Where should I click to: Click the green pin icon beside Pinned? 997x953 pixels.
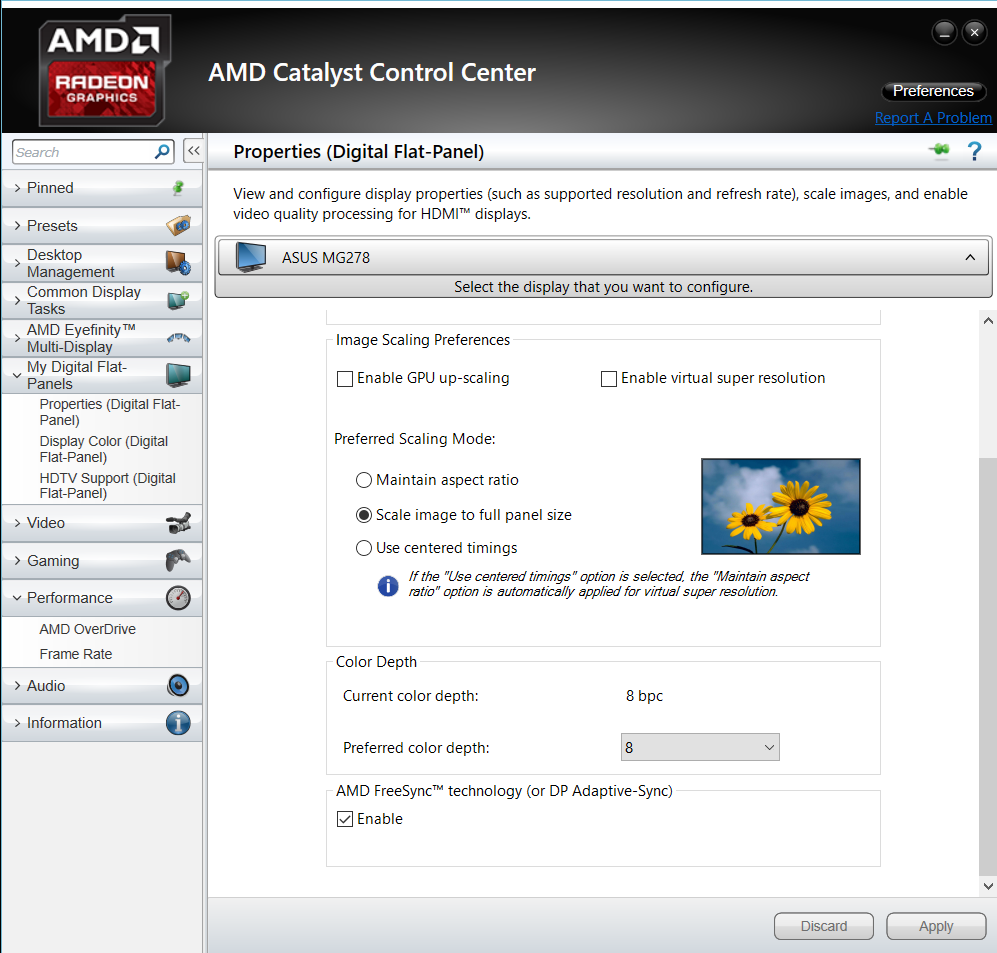click(x=179, y=188)
